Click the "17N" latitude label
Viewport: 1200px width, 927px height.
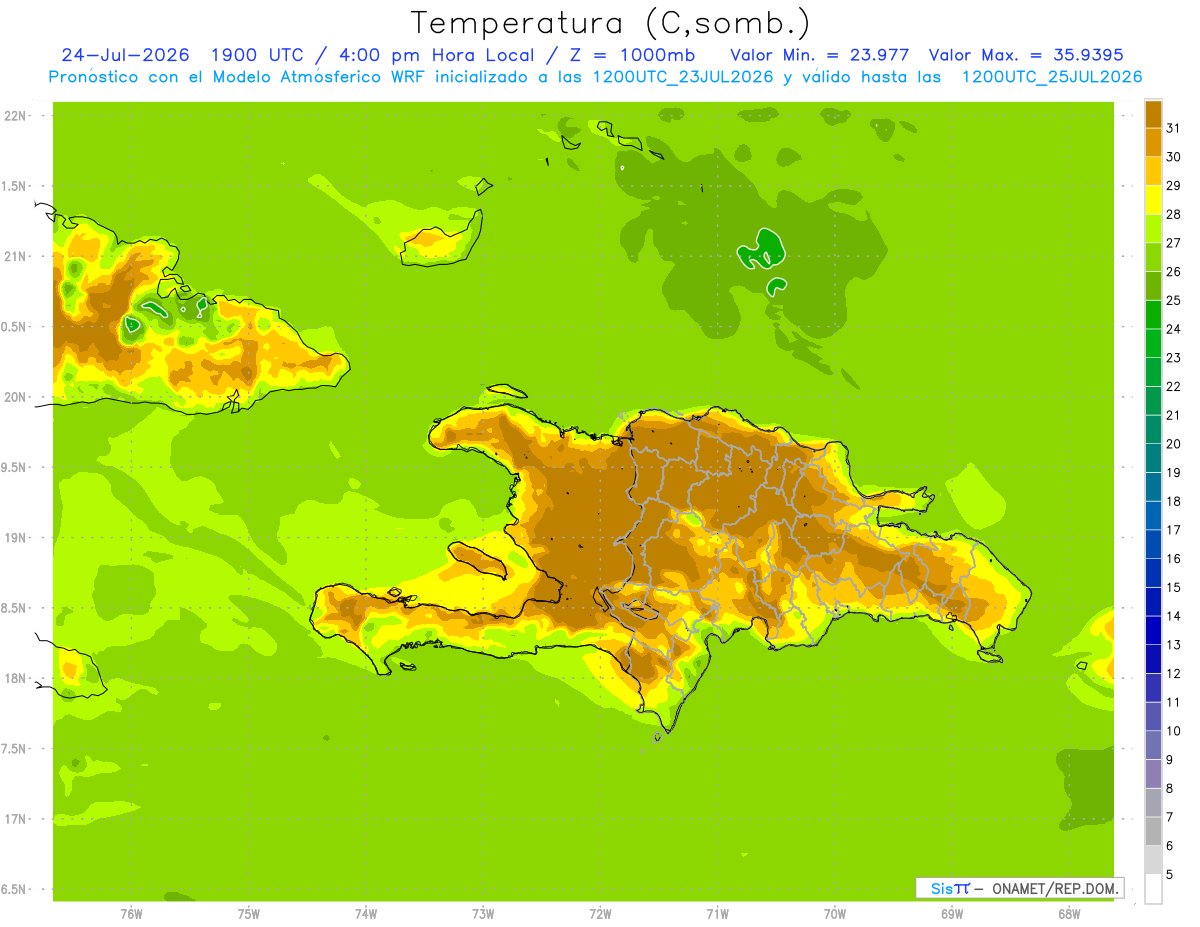tap(15, 819)
